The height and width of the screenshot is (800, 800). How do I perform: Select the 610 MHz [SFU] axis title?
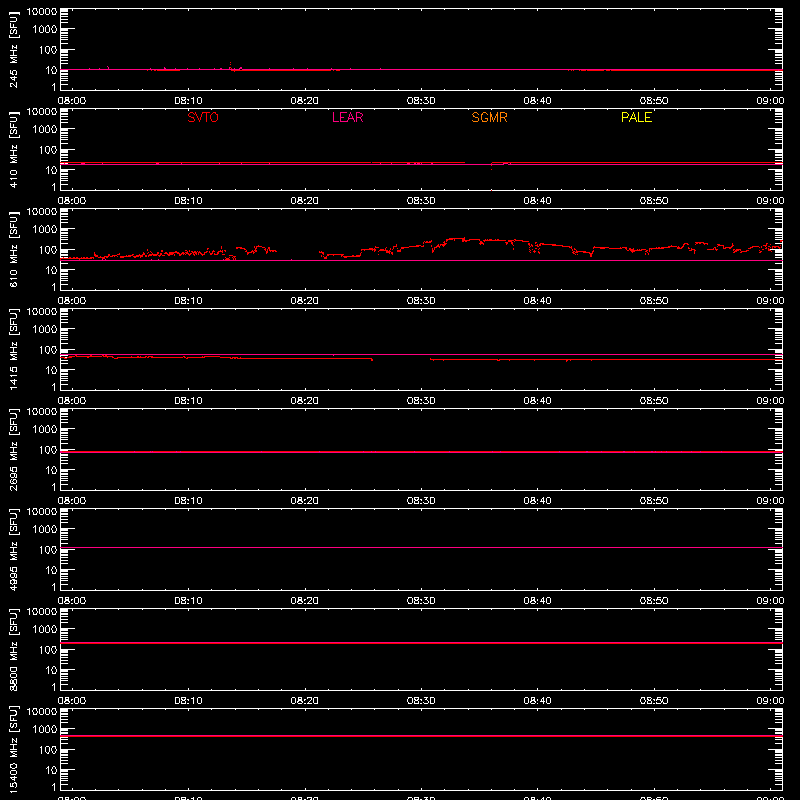13,249
